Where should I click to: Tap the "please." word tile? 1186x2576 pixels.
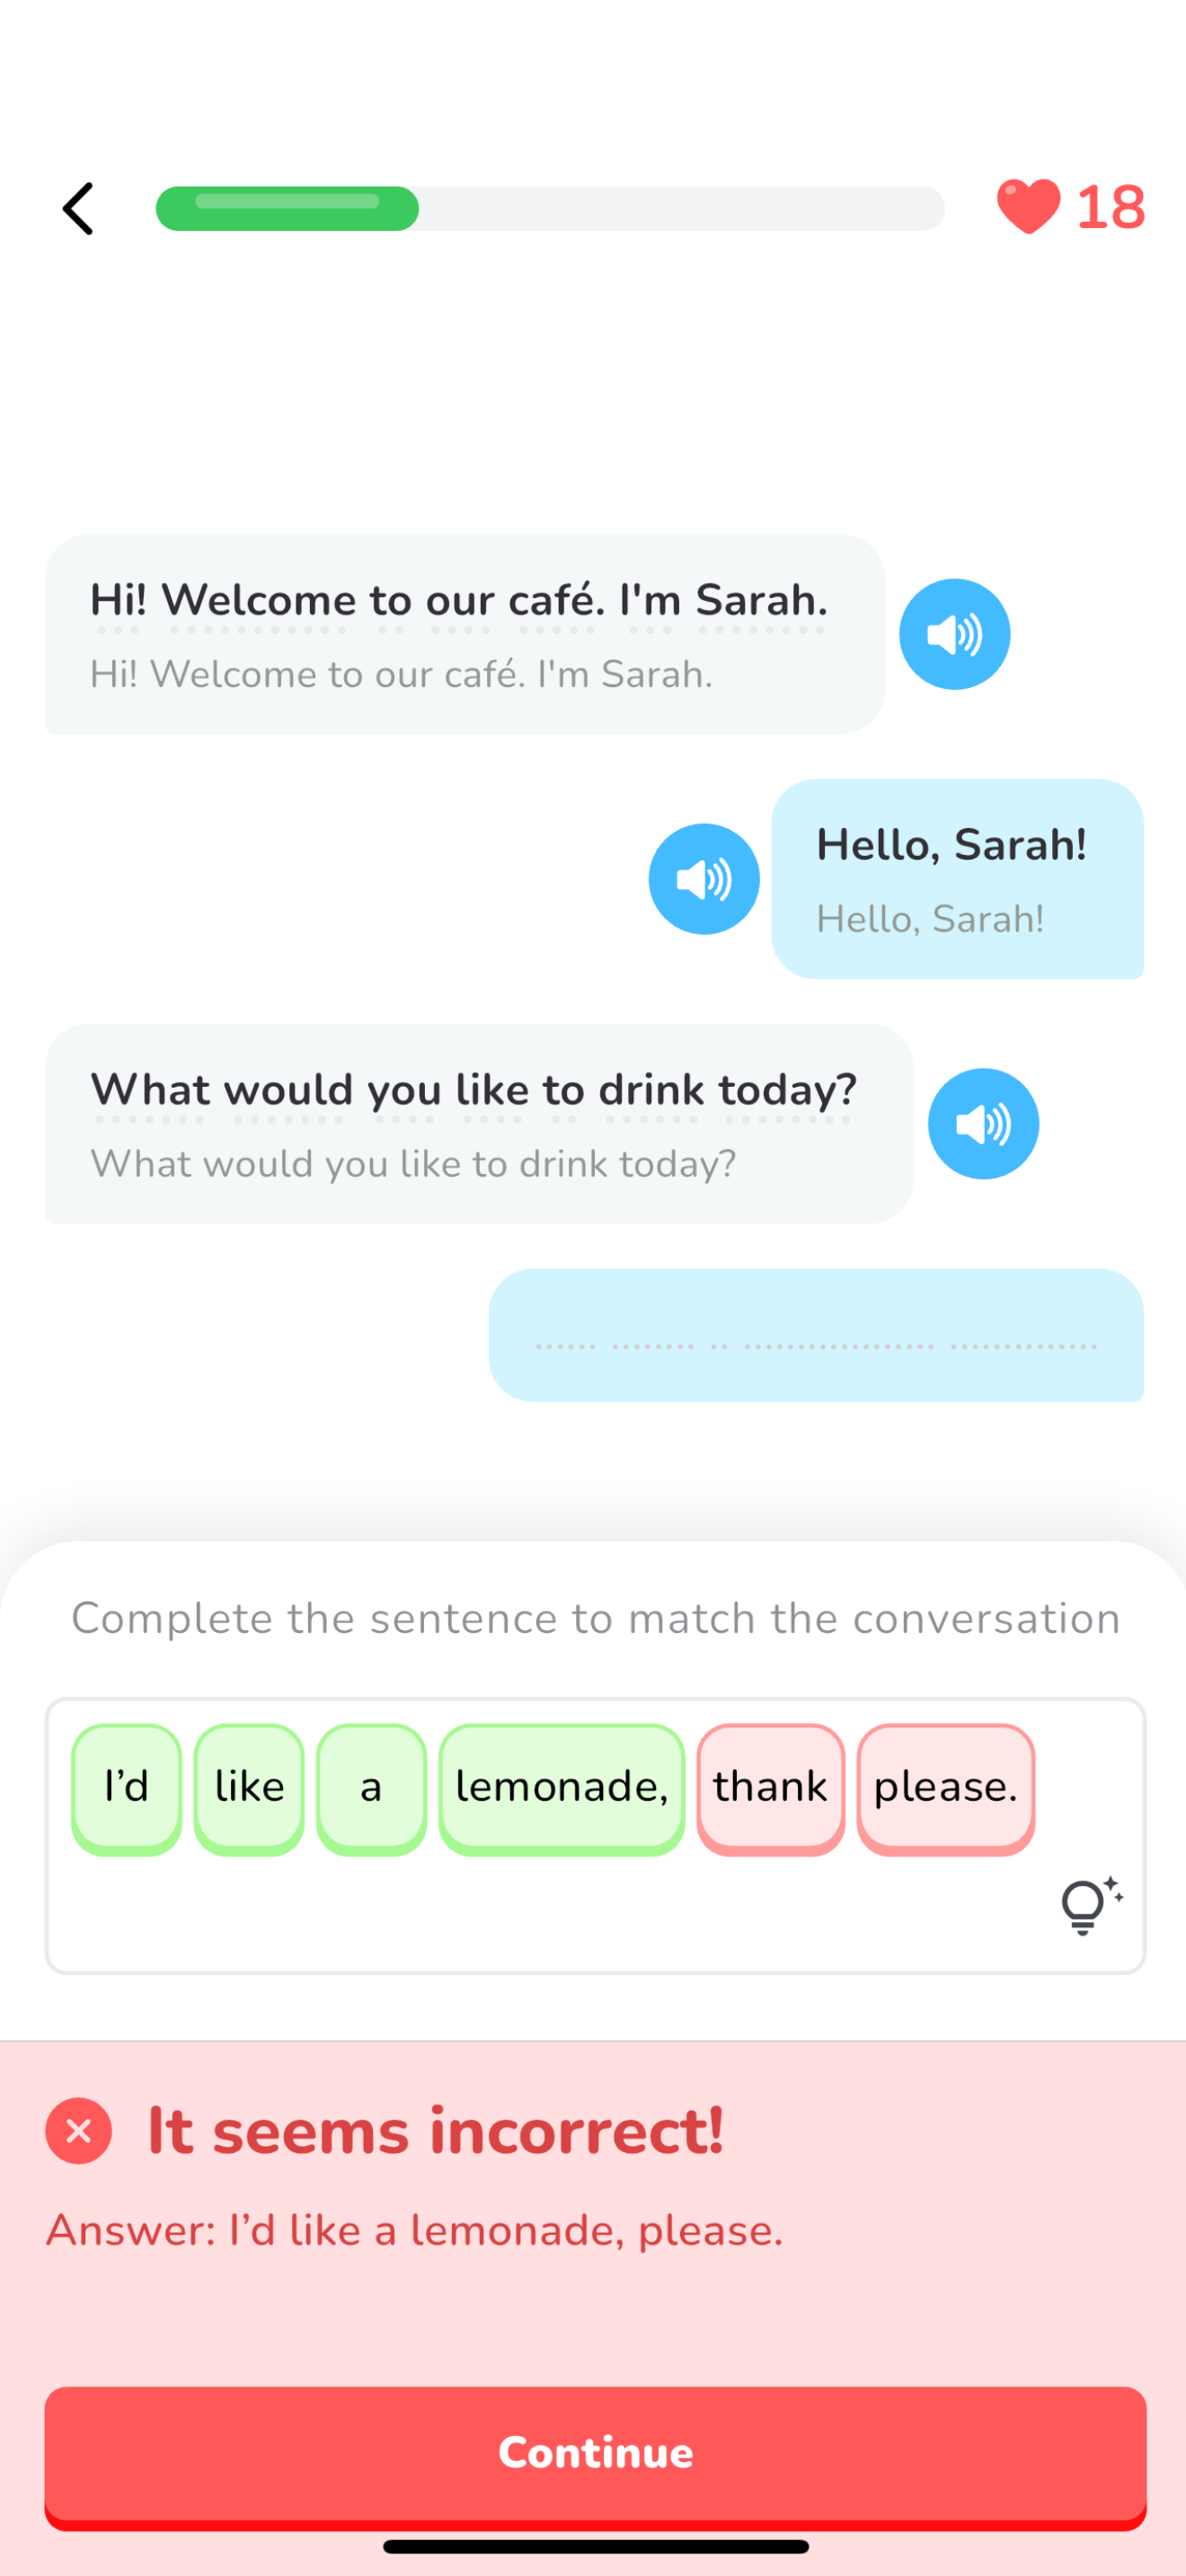[x=945, y=1787]
